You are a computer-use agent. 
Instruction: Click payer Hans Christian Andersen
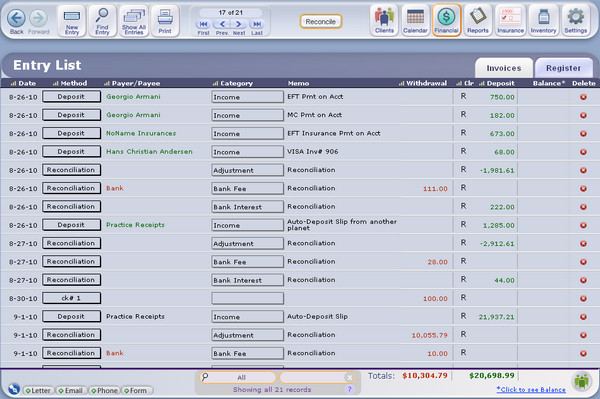[149, 151]
